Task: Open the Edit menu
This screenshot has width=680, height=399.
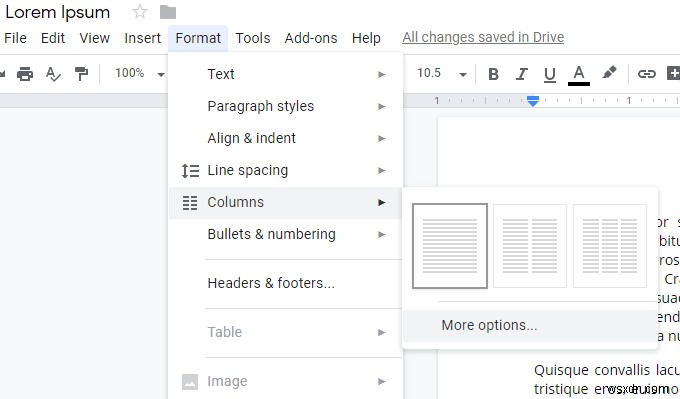Action: point(53,38)
